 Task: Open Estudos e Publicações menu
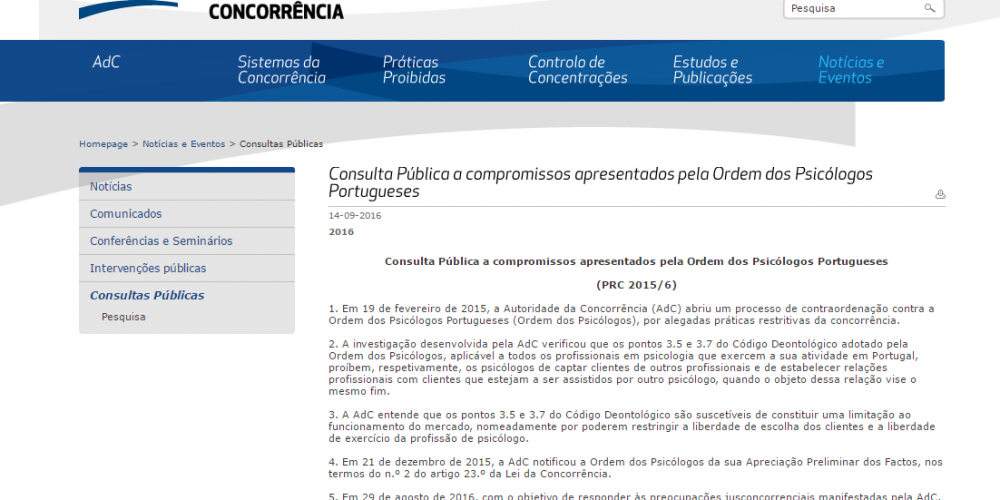click(x=712, y=70)
